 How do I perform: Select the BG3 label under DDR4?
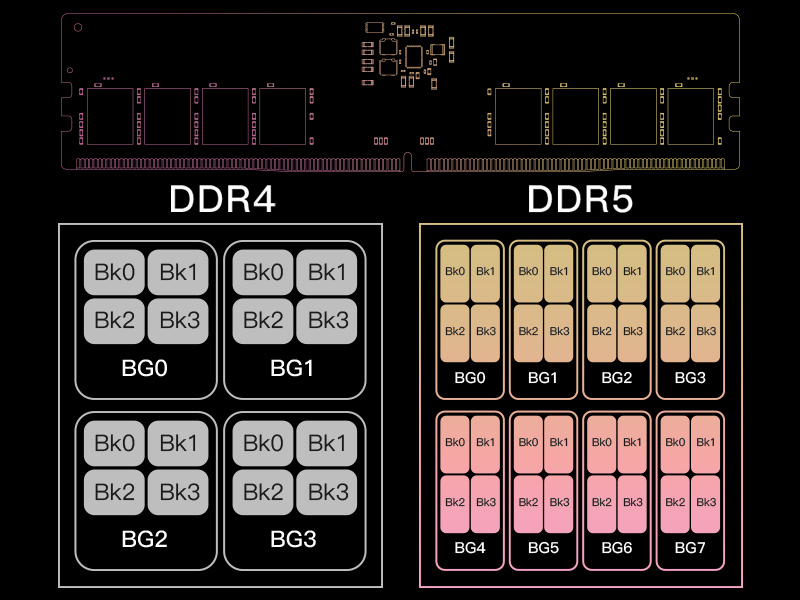293,539
